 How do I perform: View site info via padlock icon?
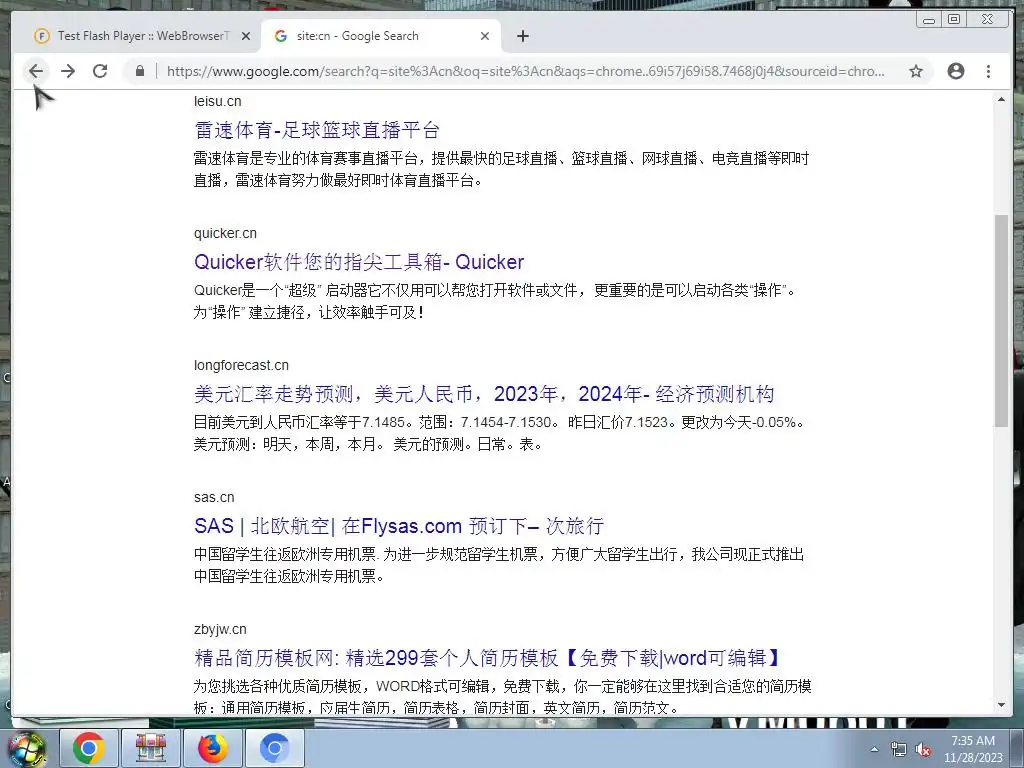point(140,71)
